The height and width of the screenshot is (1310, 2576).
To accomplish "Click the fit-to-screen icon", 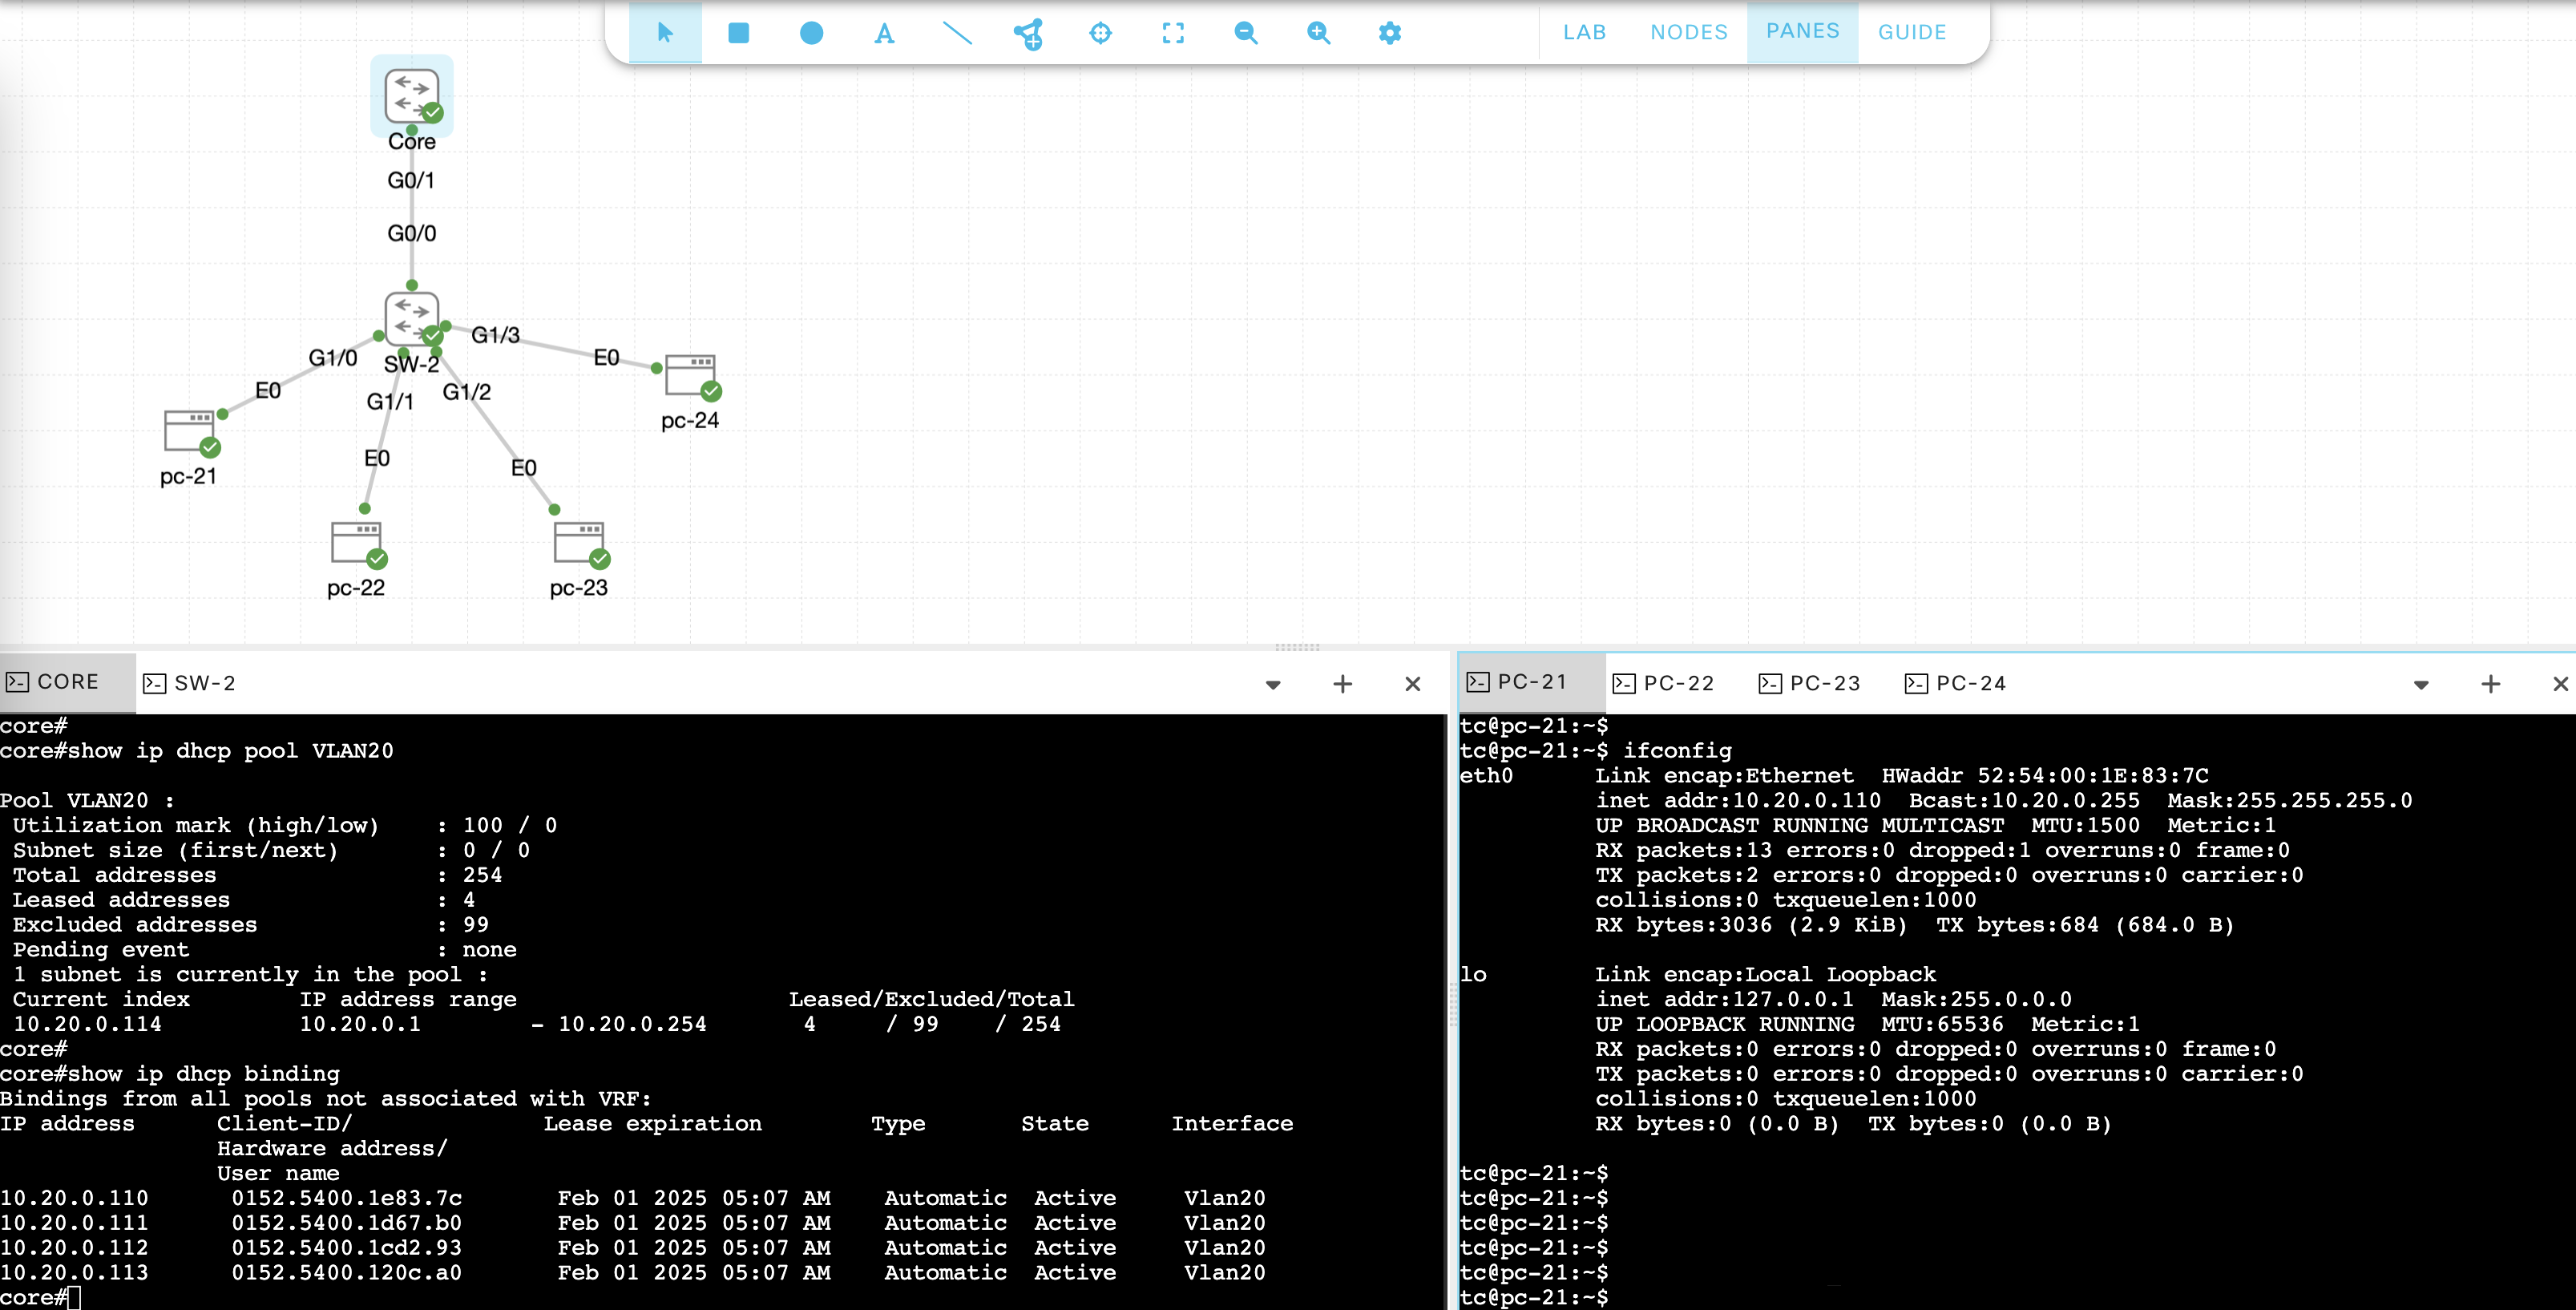I will pos(1173,33).
